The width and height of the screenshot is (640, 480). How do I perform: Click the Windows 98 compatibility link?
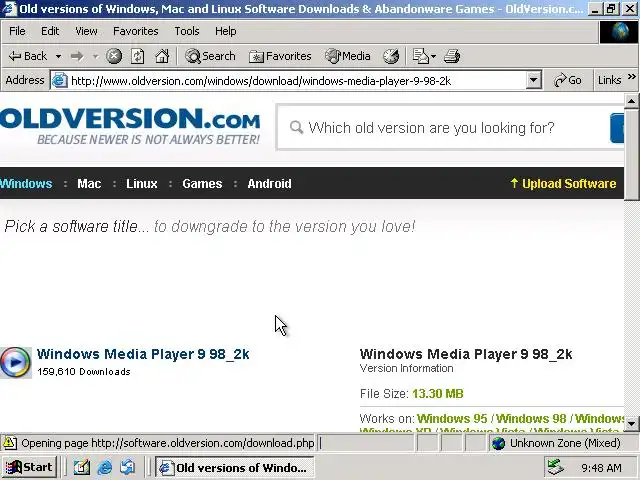tap(531, 419)
